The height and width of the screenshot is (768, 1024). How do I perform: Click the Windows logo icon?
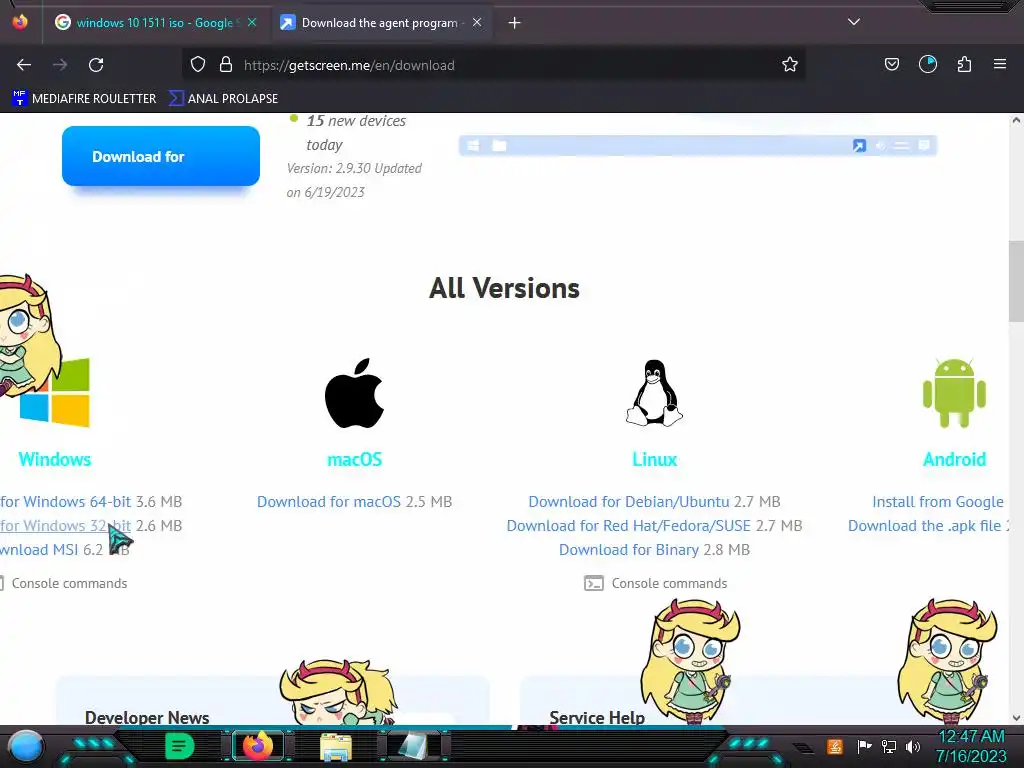pyautogui.click(x=55, y=392)
